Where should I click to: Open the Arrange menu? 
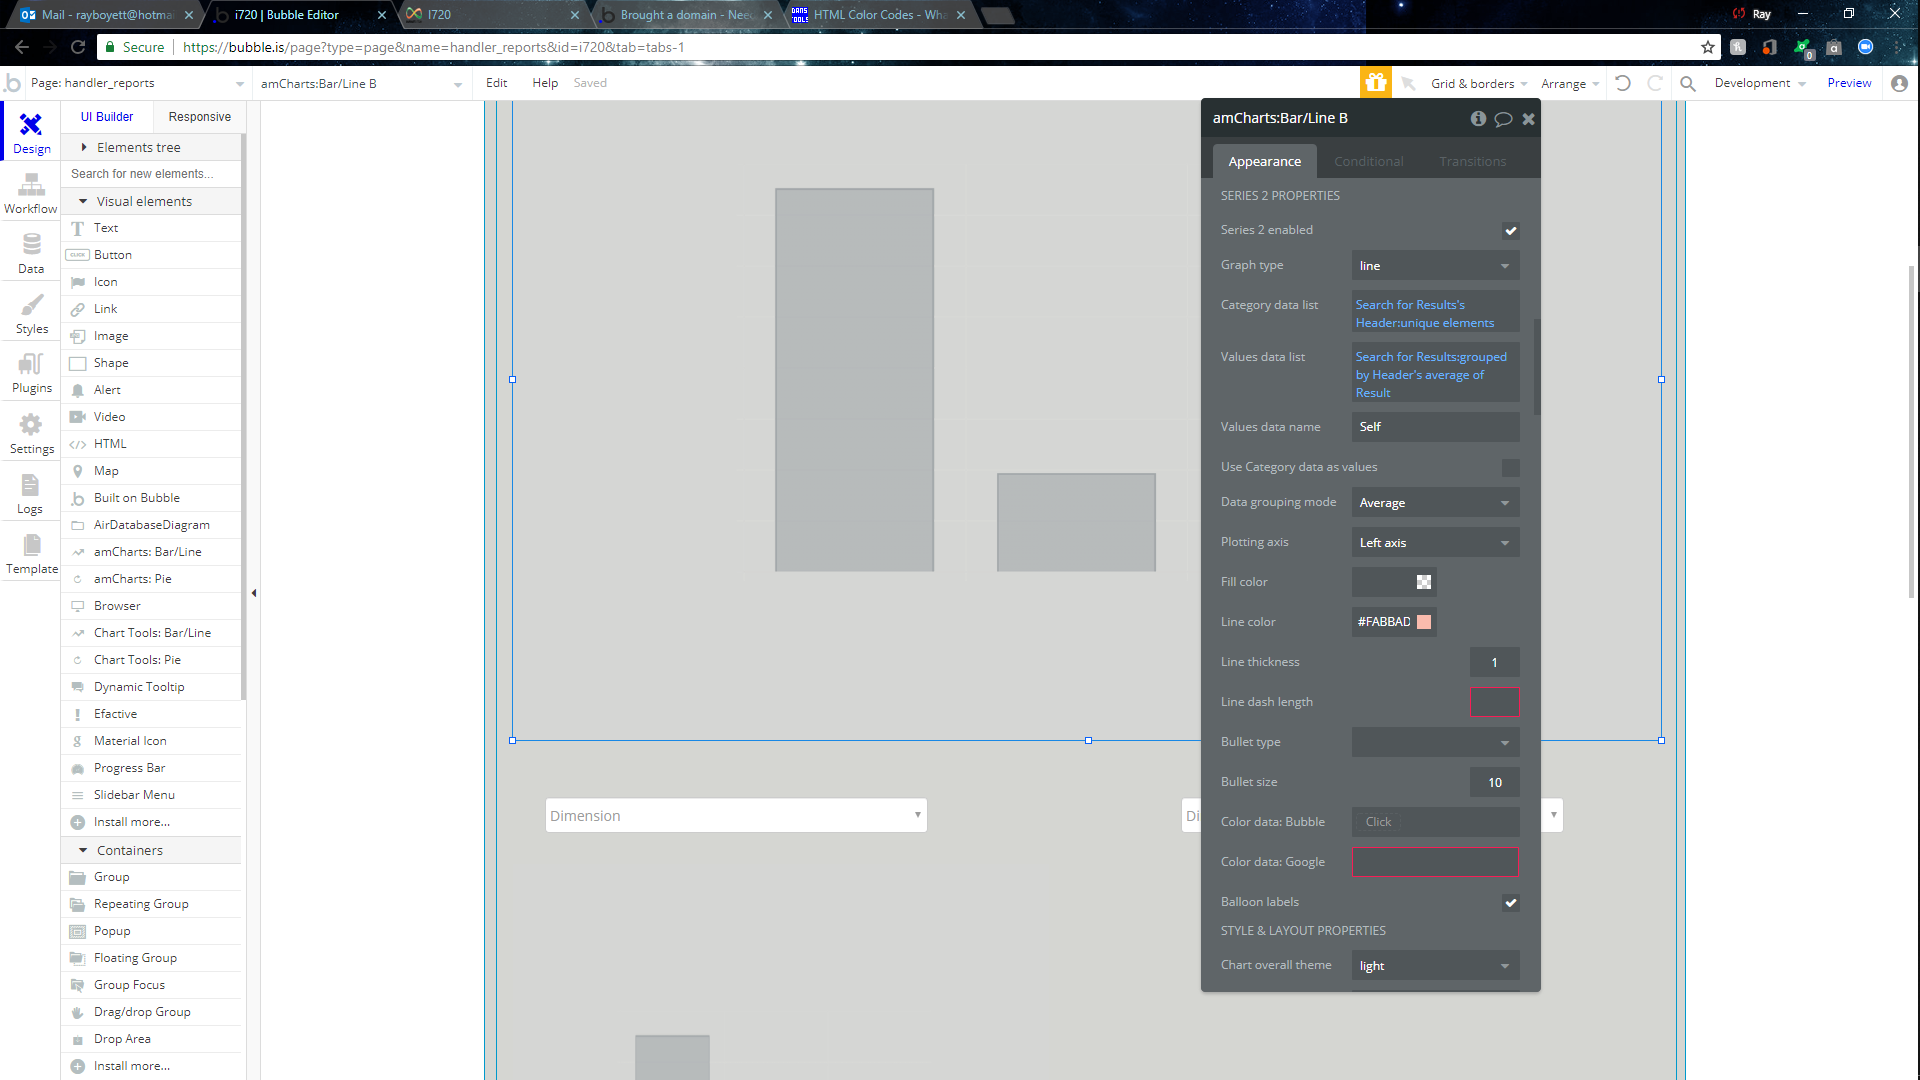click(x=1570, y=84)
